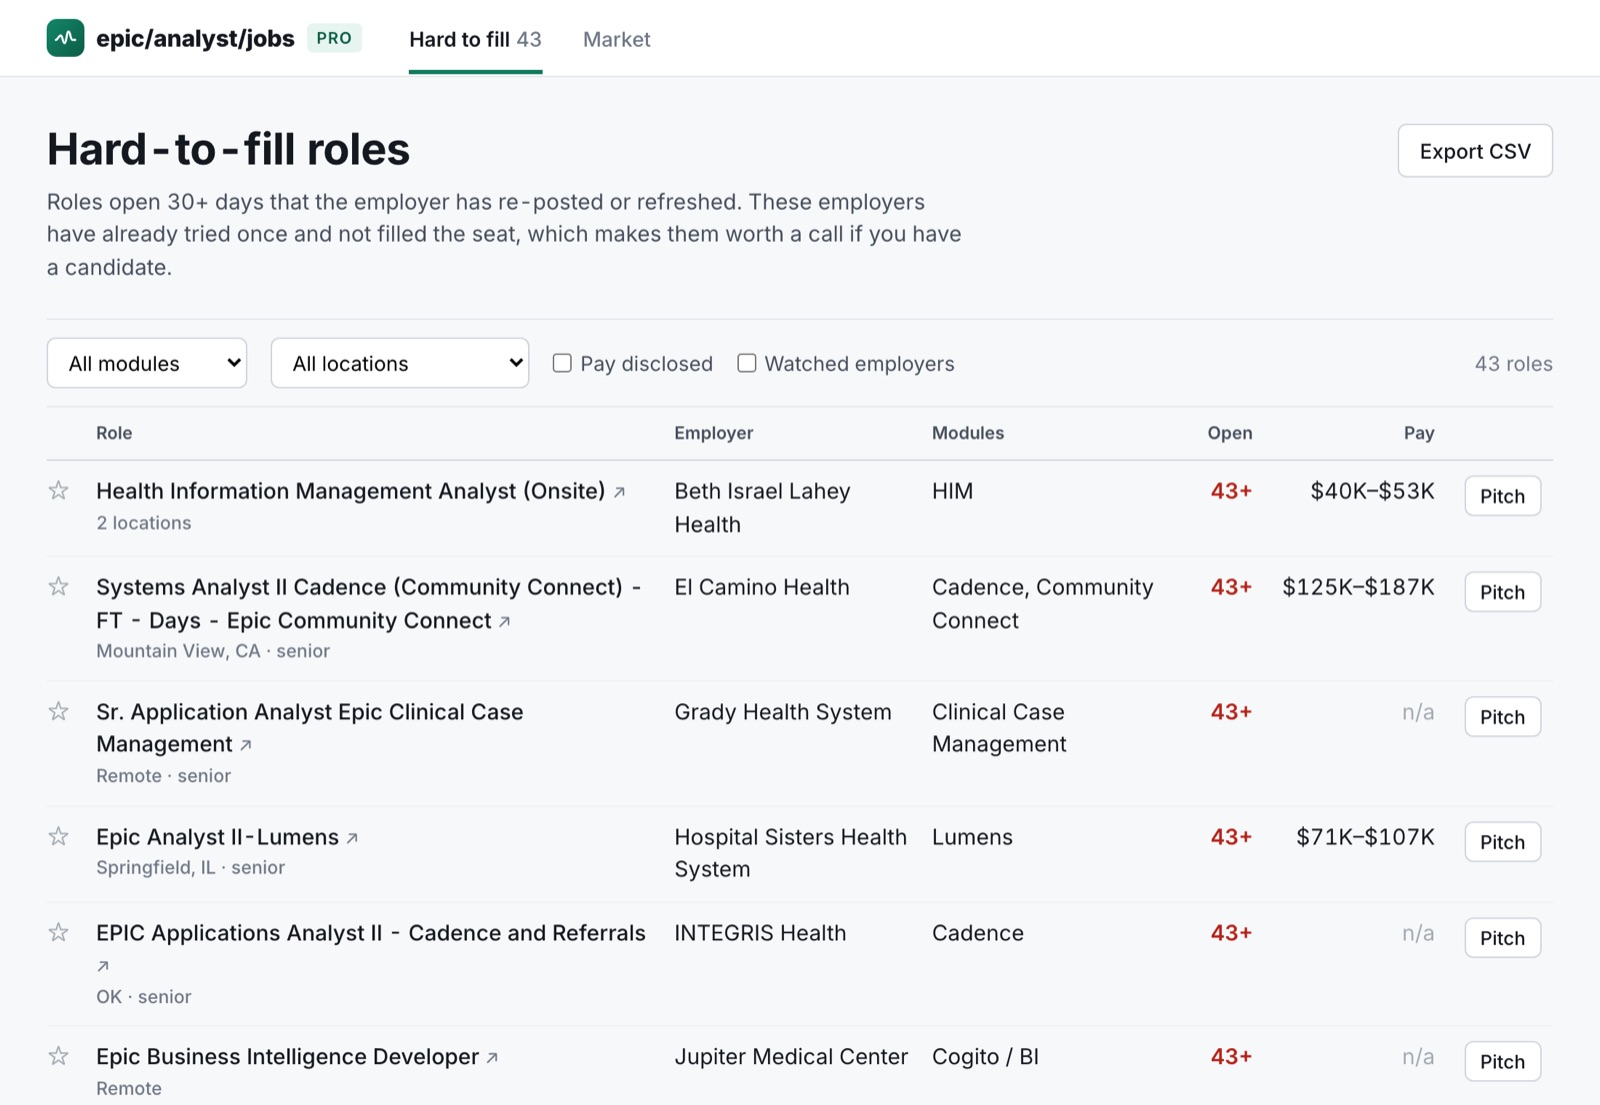Enable the Watched employers checkbox
The width and height of the screenshot is (1600, 1105).
point(747,363)
